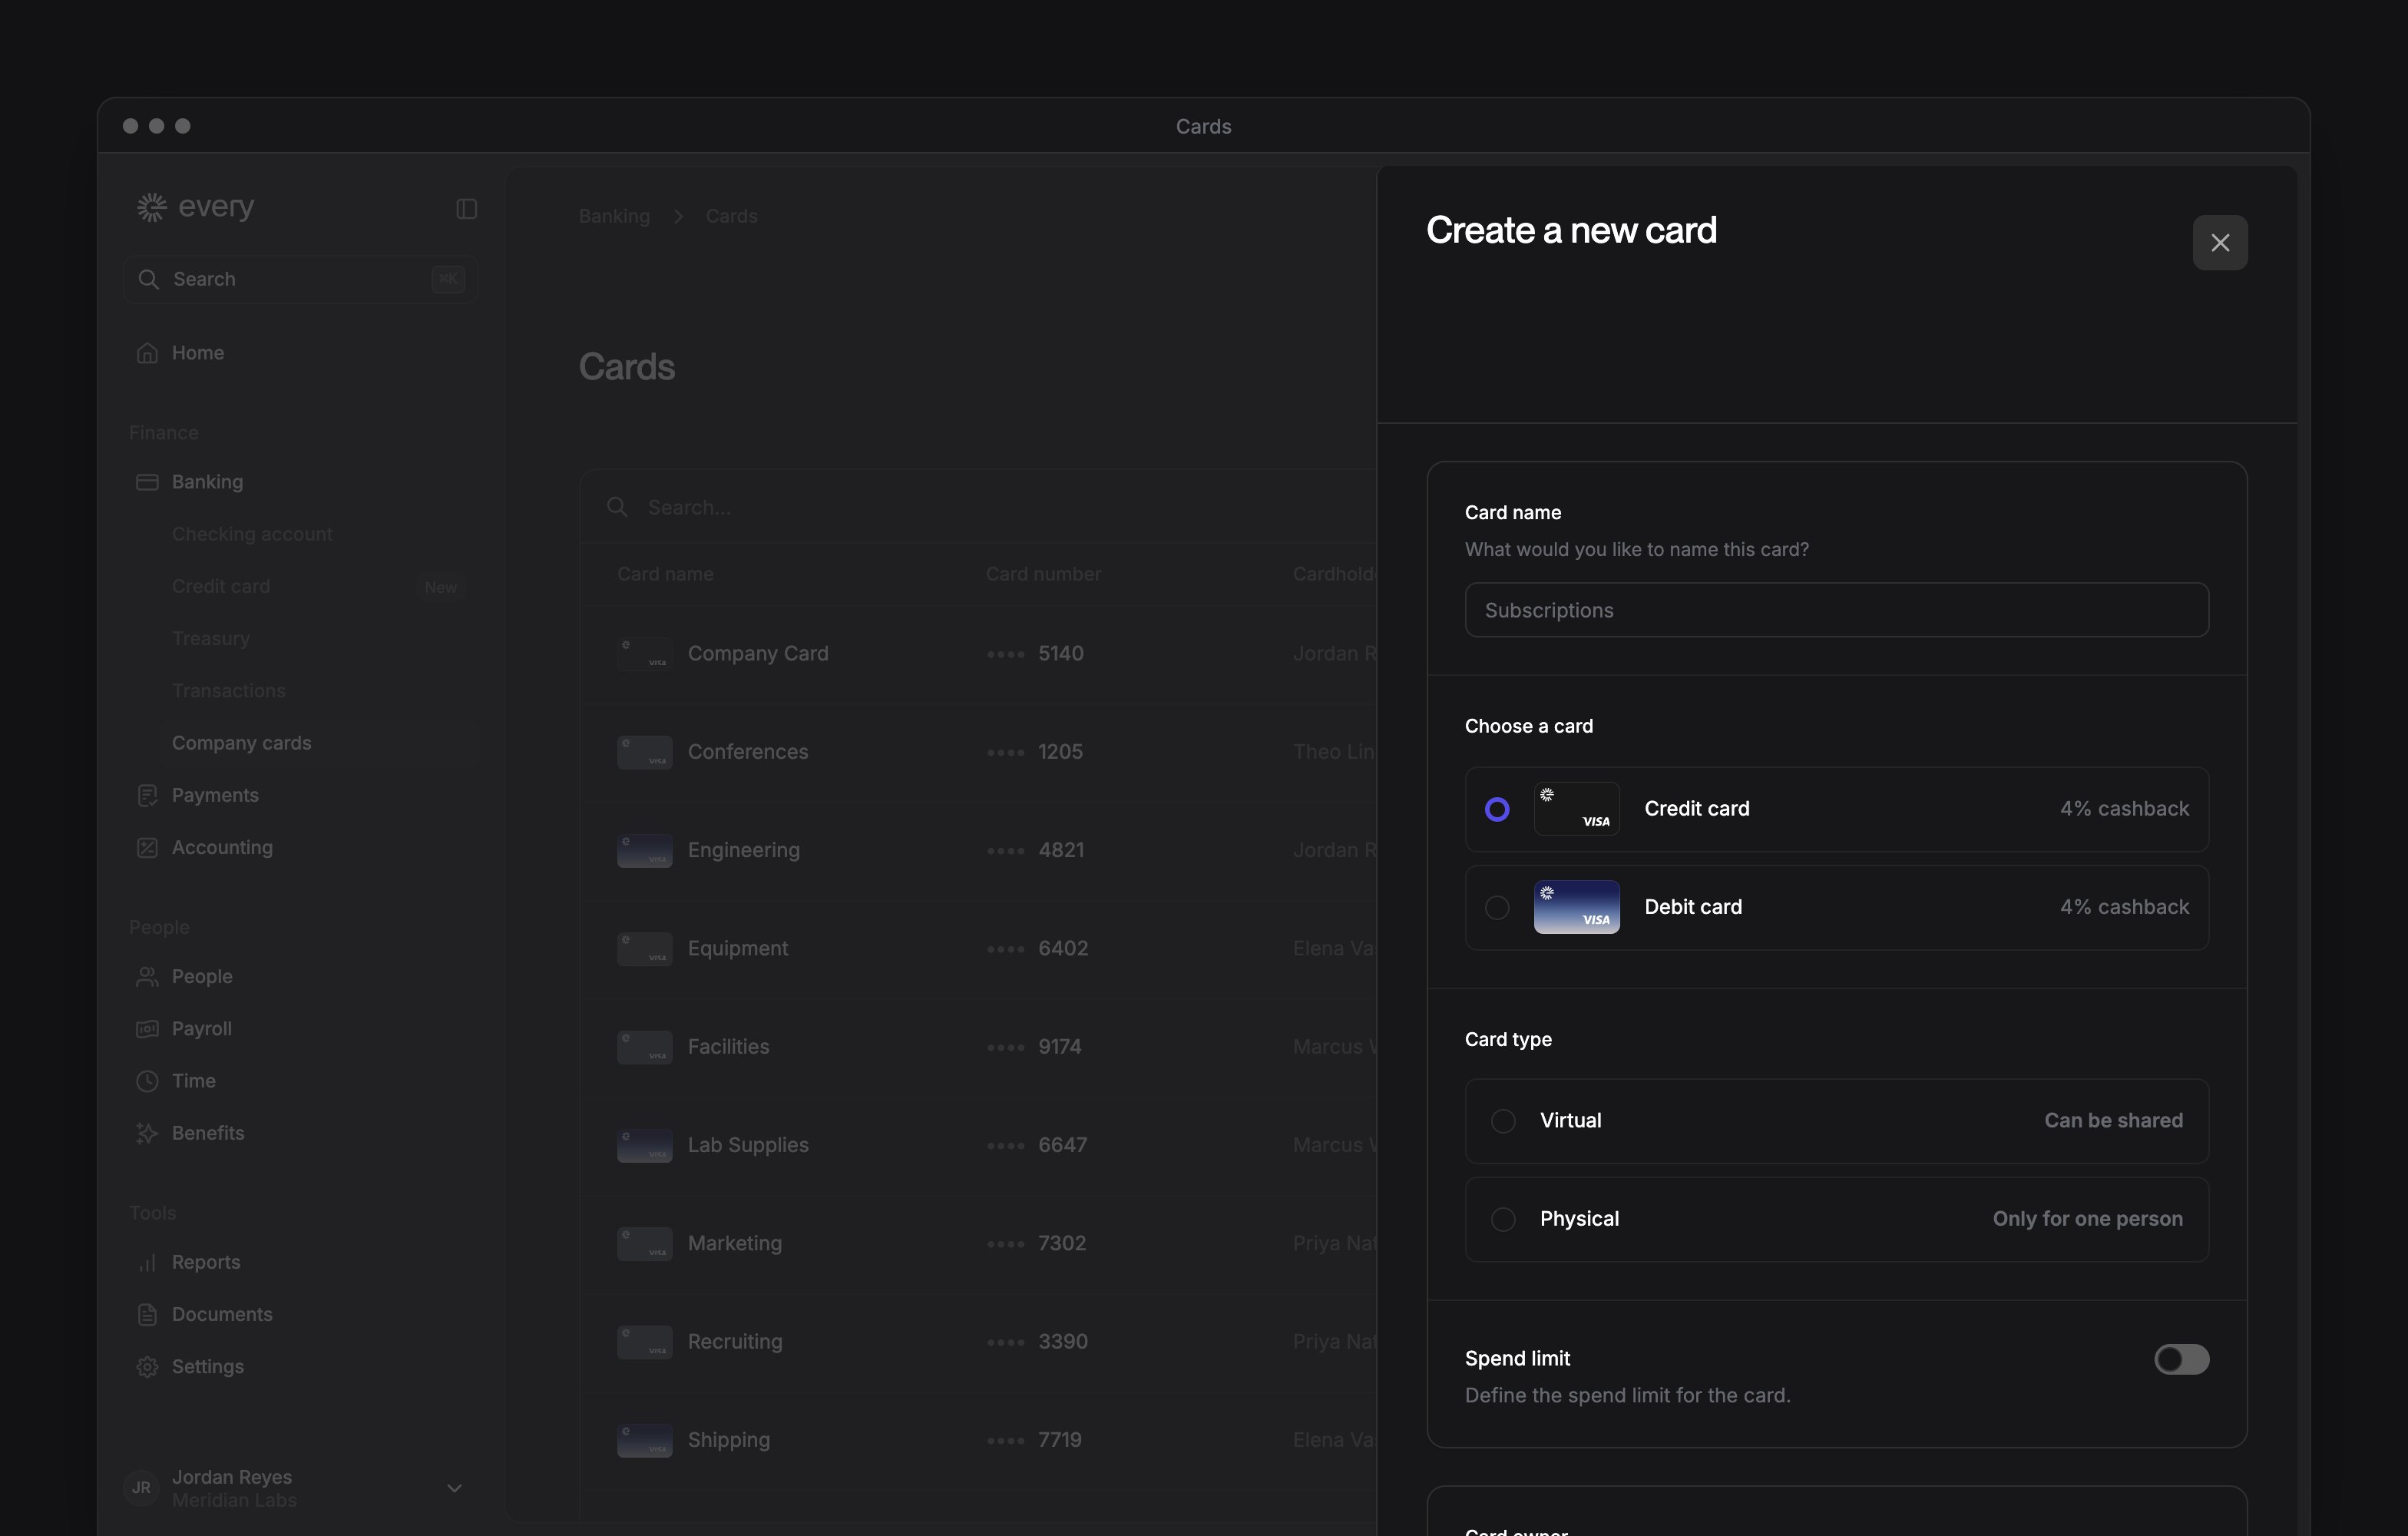
Task: Open Transactions sidebar item
Action: point(229,690)
